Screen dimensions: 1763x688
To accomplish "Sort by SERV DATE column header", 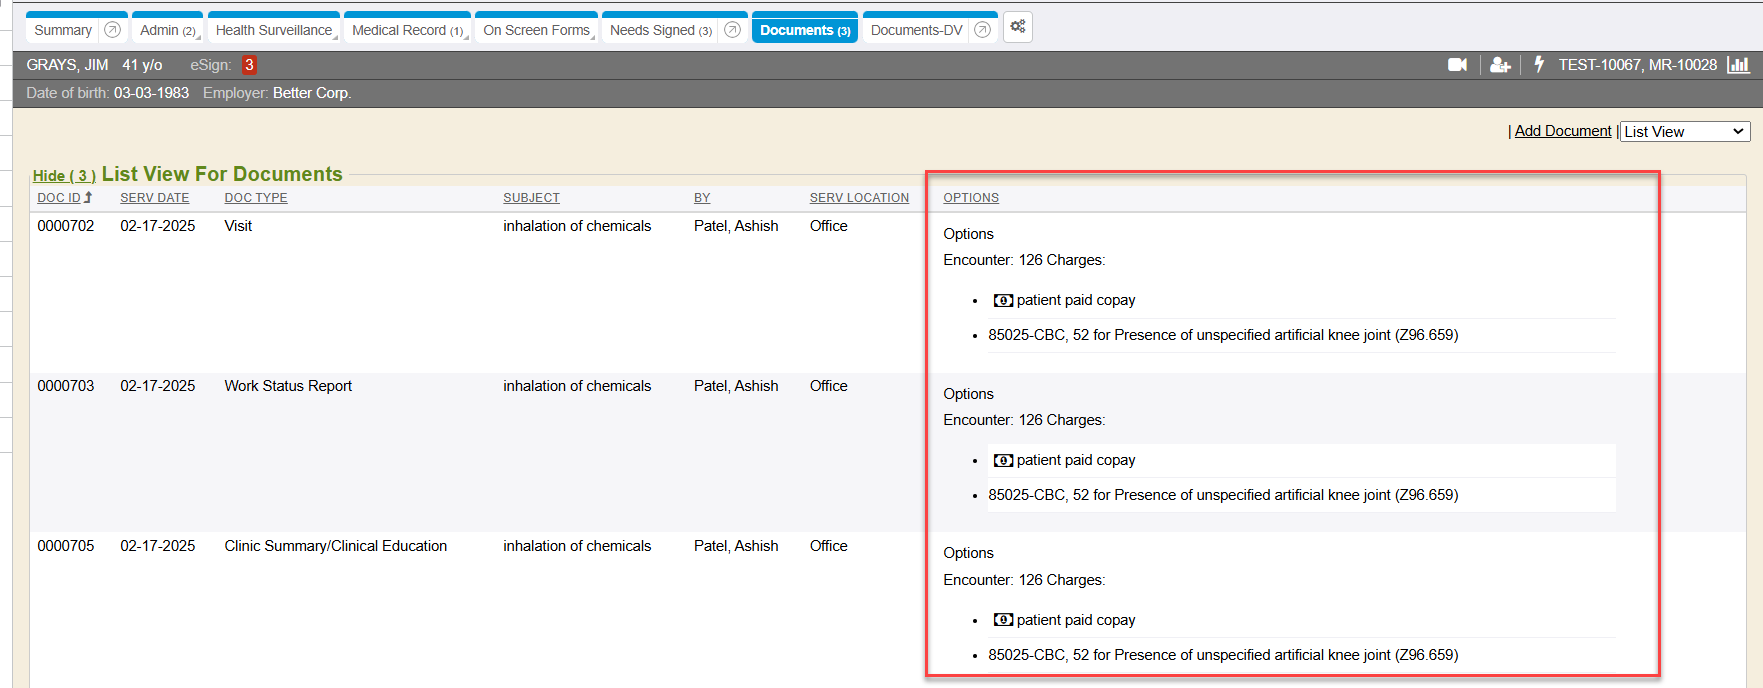I will pos(154,198).
